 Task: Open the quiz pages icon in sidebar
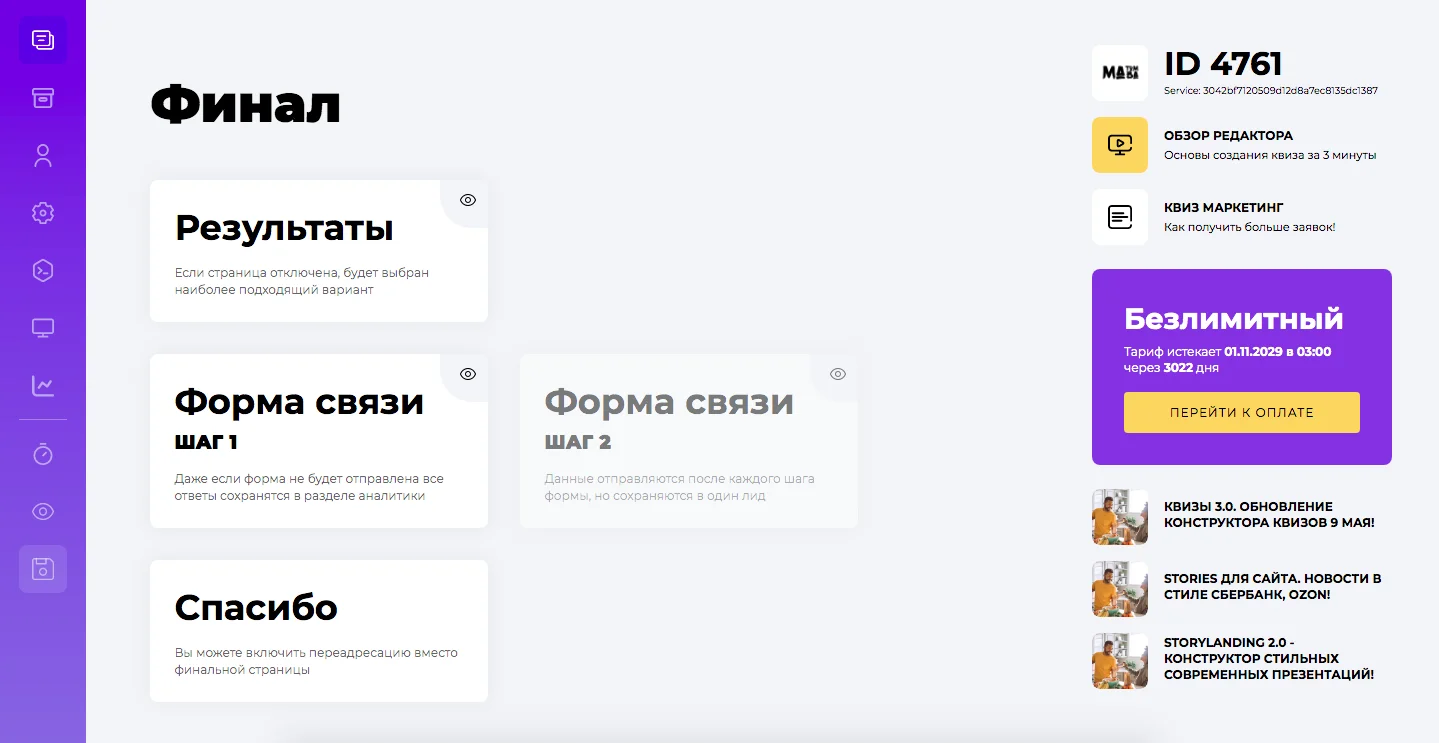pyautogui.click(x=43, y=40)
